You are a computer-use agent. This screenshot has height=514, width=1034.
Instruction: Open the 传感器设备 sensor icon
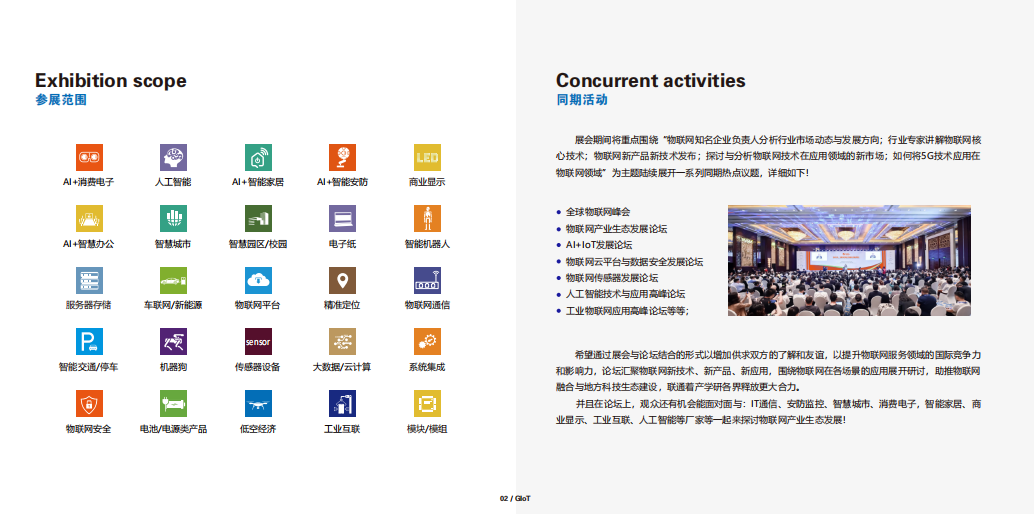pyautogui.click(x=258, y=342)
